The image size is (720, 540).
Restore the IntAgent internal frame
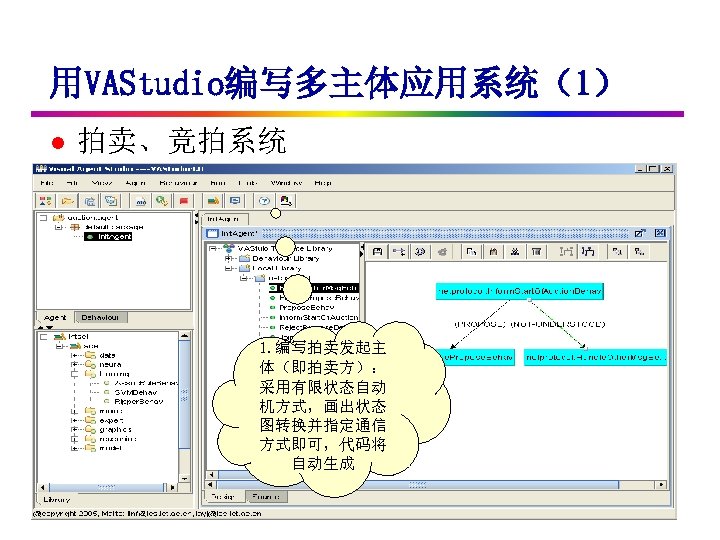(x=640, y=233)
